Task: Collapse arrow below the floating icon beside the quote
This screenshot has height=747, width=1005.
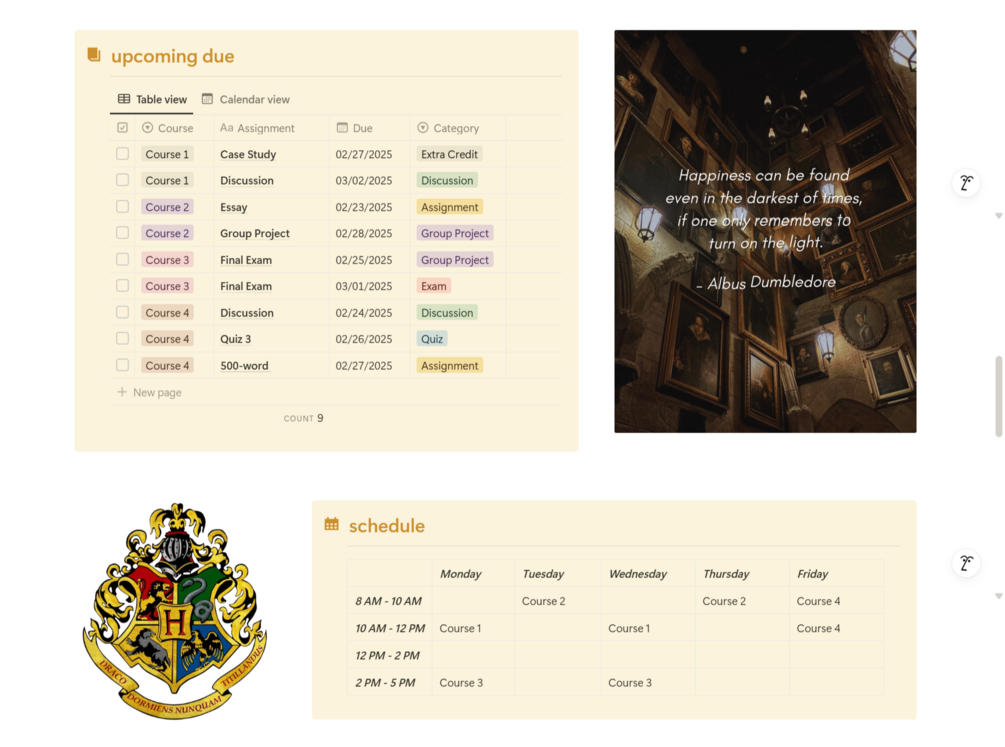Action: 999,216
